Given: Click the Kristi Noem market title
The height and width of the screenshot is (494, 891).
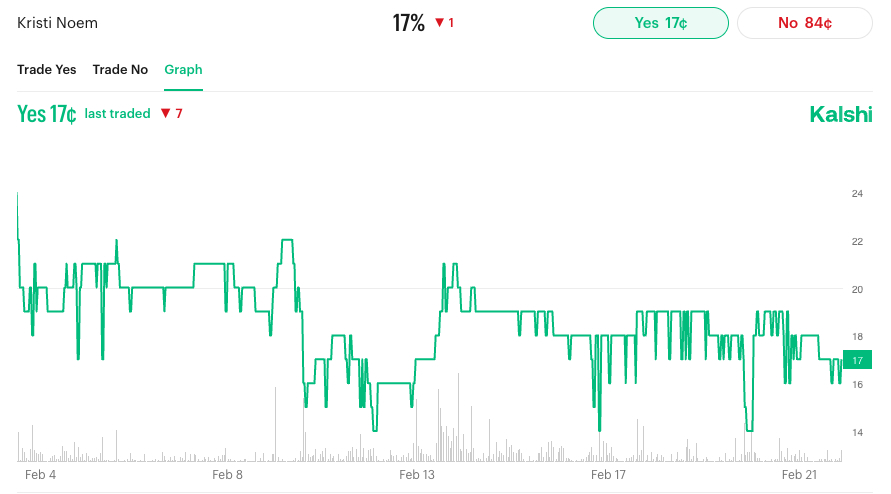Looking at the screenshot, I should tap(58, 23).
